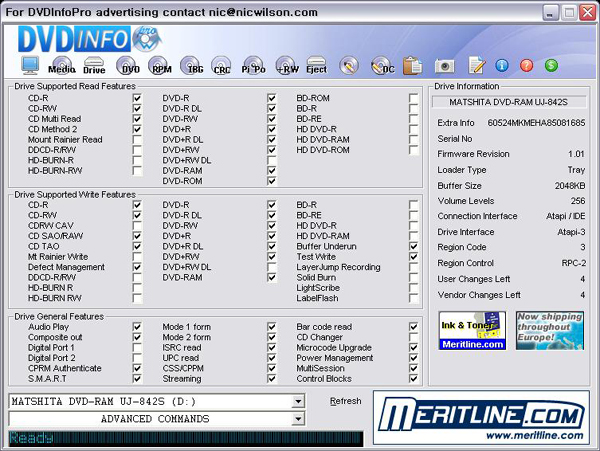This screenshot has width=600, height=451.
Task: Click the notepad with pencil icon
Action: click(477, 65)
